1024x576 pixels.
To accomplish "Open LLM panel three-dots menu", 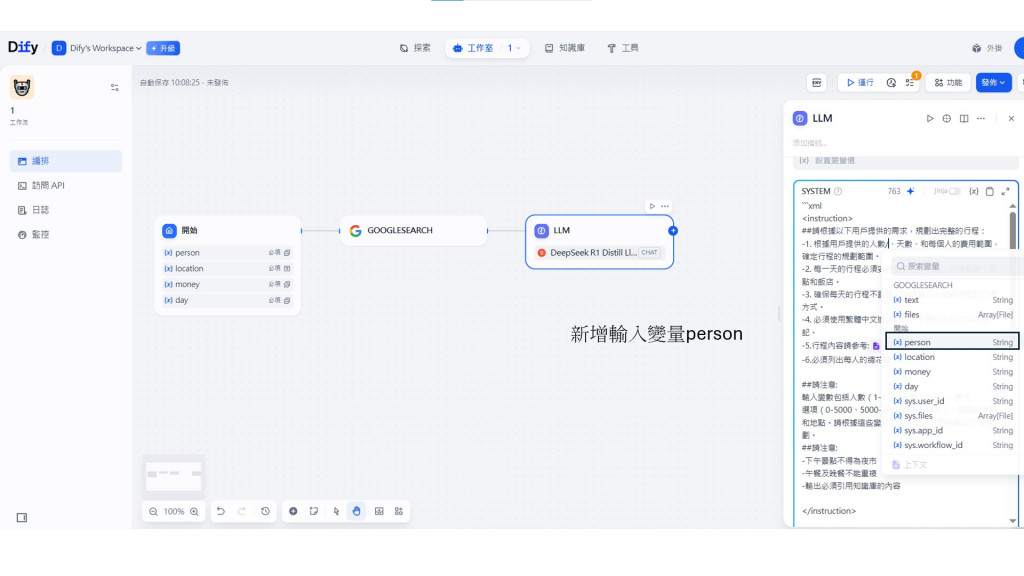I will tap(981, 119).
